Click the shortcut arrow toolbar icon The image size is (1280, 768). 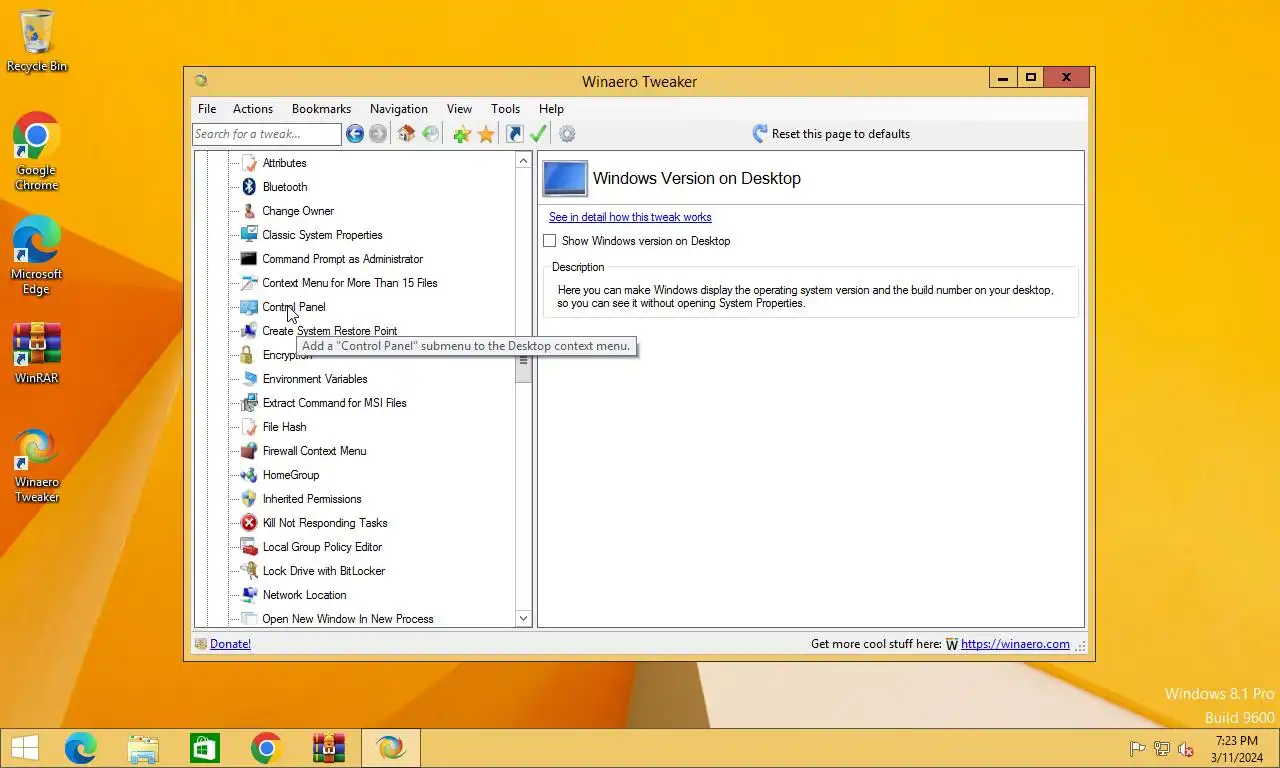pyautogui.click(x=515, y=134)
